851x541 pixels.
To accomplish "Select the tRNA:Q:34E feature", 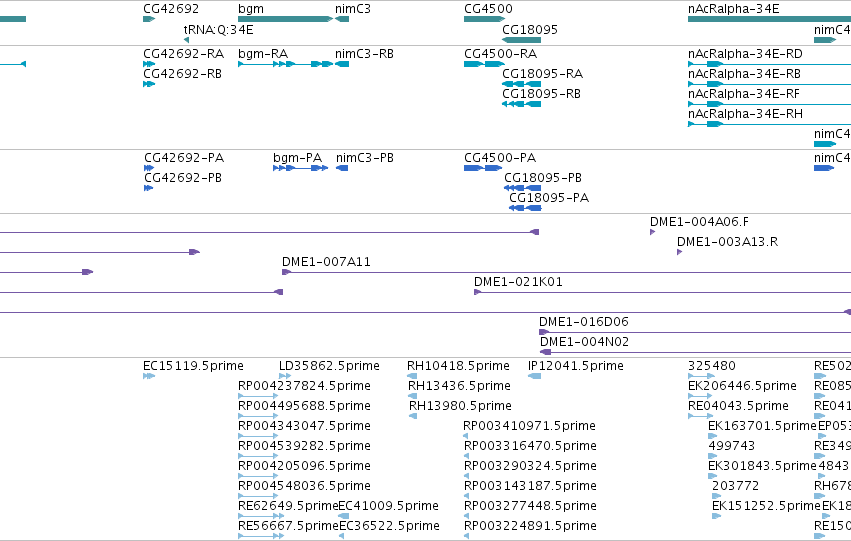I will 186,40.
